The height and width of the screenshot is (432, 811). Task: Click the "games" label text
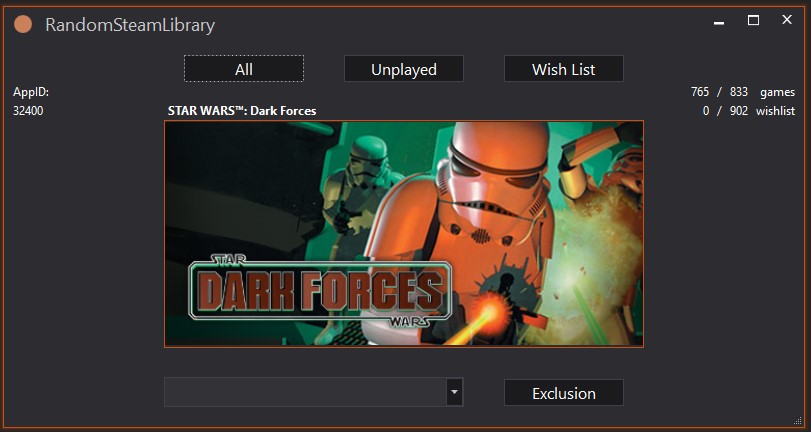click(x=777, y=92)
